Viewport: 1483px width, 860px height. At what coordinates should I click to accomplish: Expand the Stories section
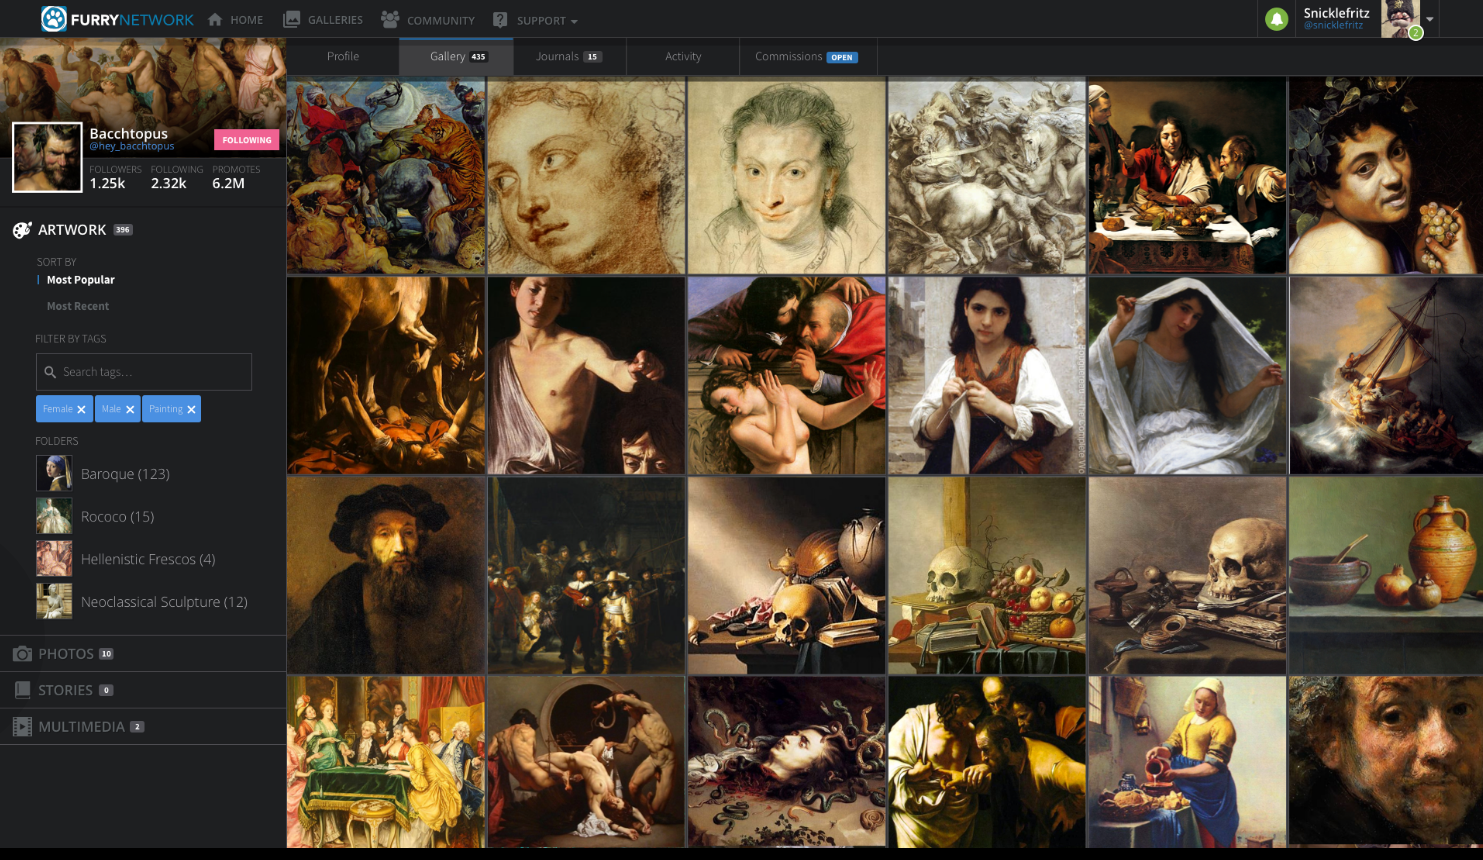point(143,690)
